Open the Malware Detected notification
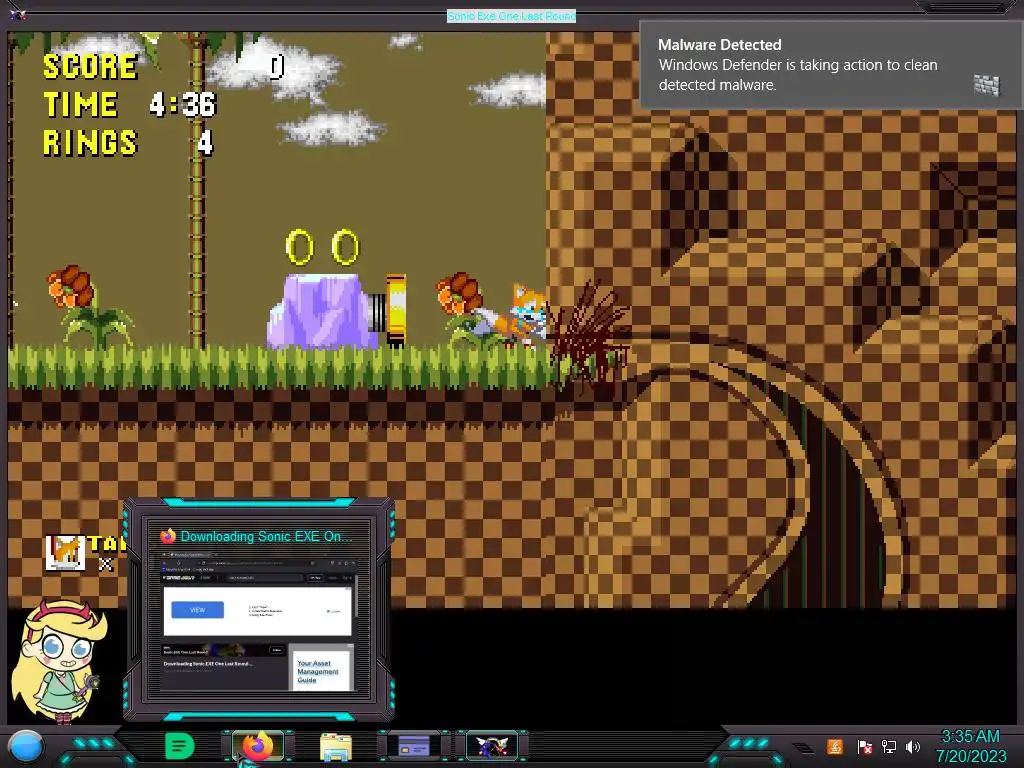 tap(831, 65)
